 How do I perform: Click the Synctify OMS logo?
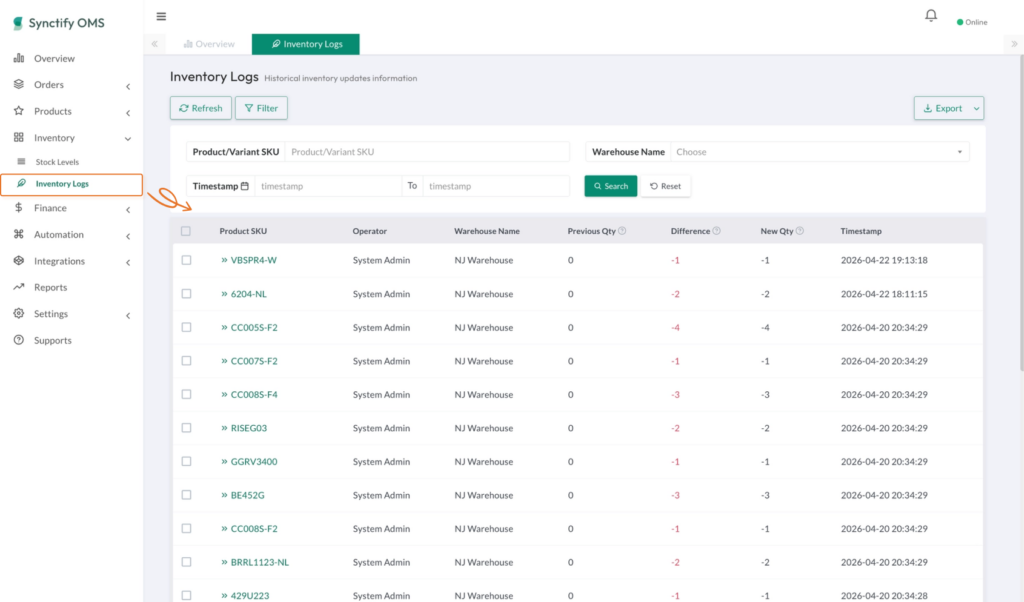coord(59,23)
